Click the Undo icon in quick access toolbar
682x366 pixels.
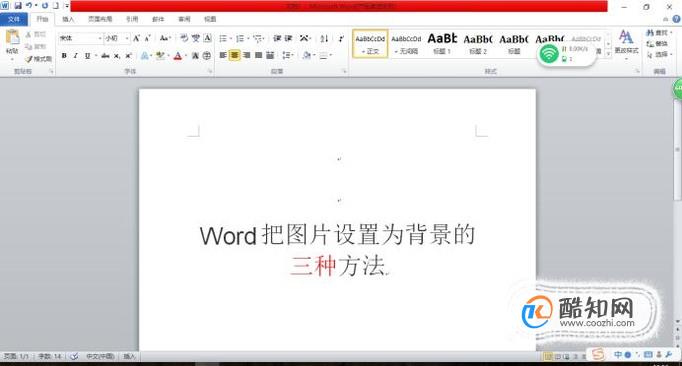29,6
